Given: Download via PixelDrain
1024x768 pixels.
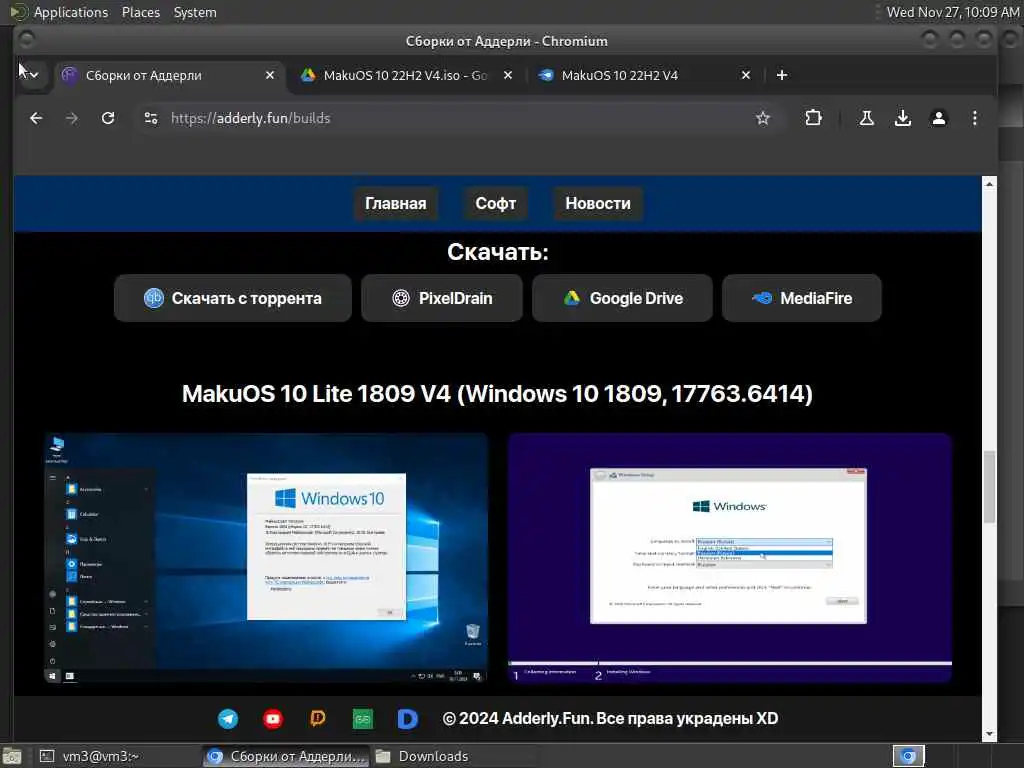Looking at the screenshot, I should pyautogui.click(x=442, y=298).
